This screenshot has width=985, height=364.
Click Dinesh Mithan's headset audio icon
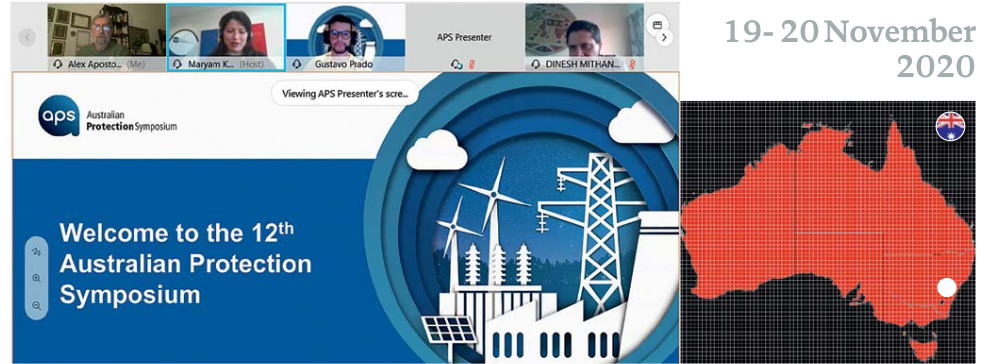pos(535,64)
